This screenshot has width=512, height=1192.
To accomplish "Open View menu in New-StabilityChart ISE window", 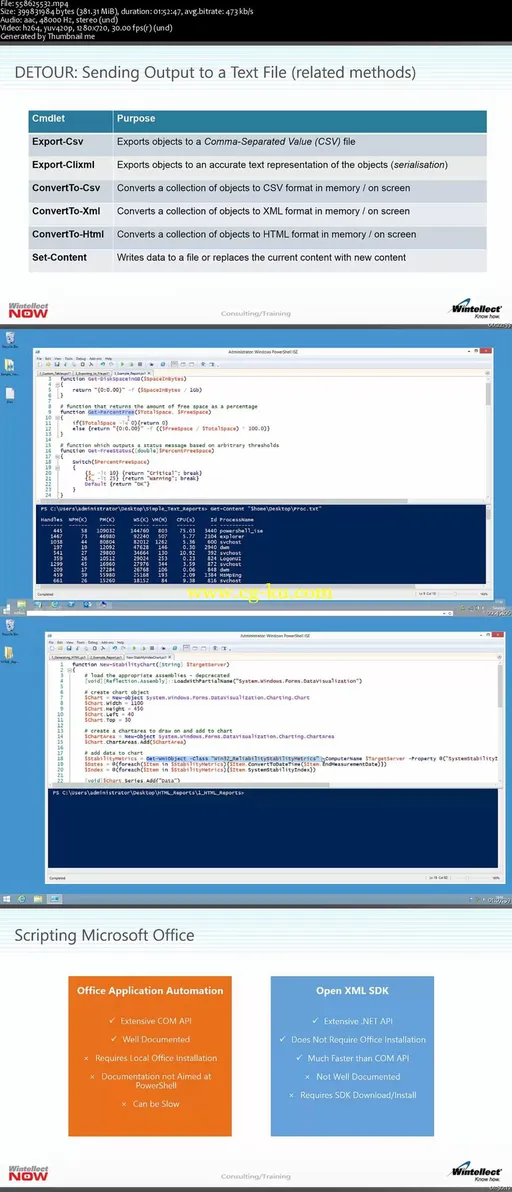I will (x=69, y=642).
